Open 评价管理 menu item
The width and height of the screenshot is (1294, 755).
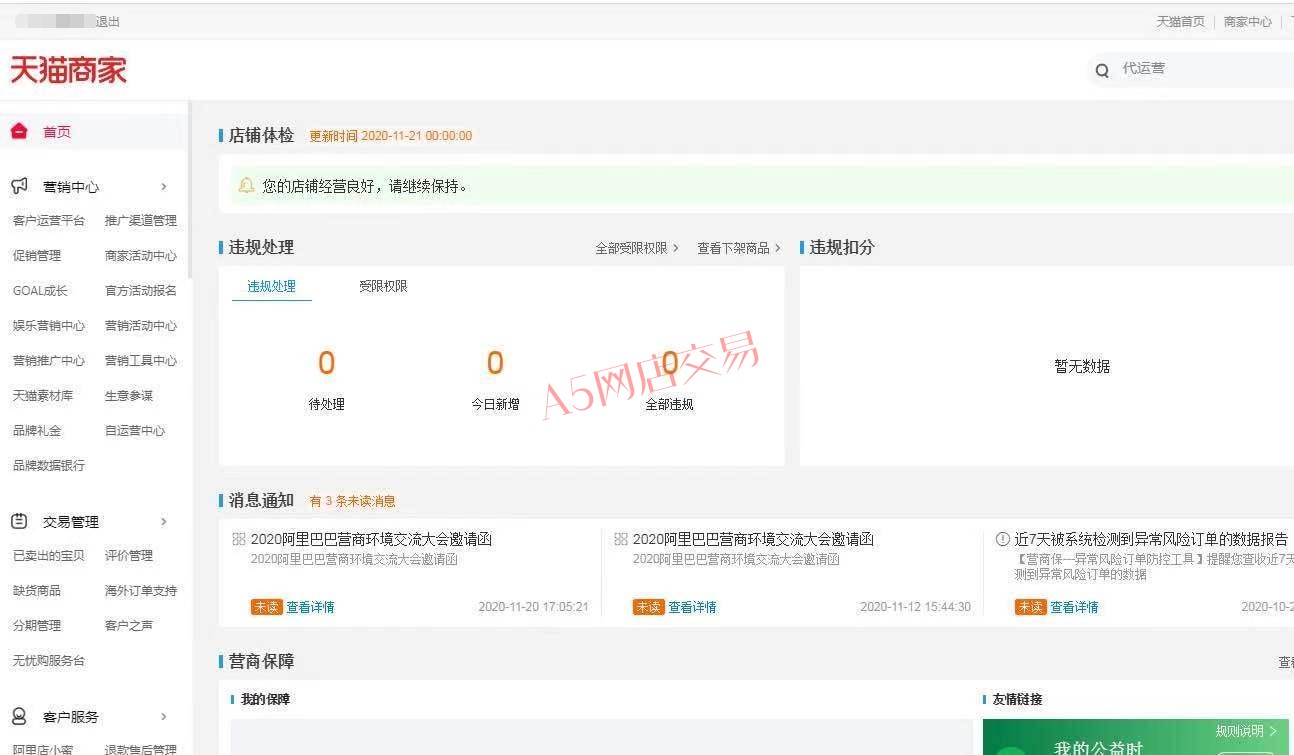click(x=129, y=555)
